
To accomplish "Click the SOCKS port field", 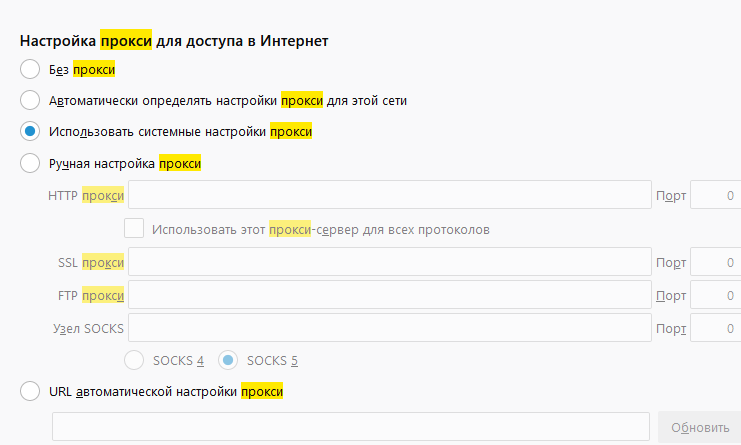I will (715, 328).
